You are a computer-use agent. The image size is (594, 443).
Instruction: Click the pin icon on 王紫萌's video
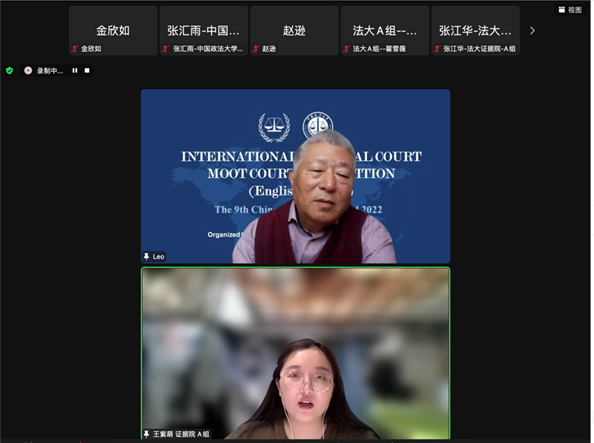coord(147,434)
